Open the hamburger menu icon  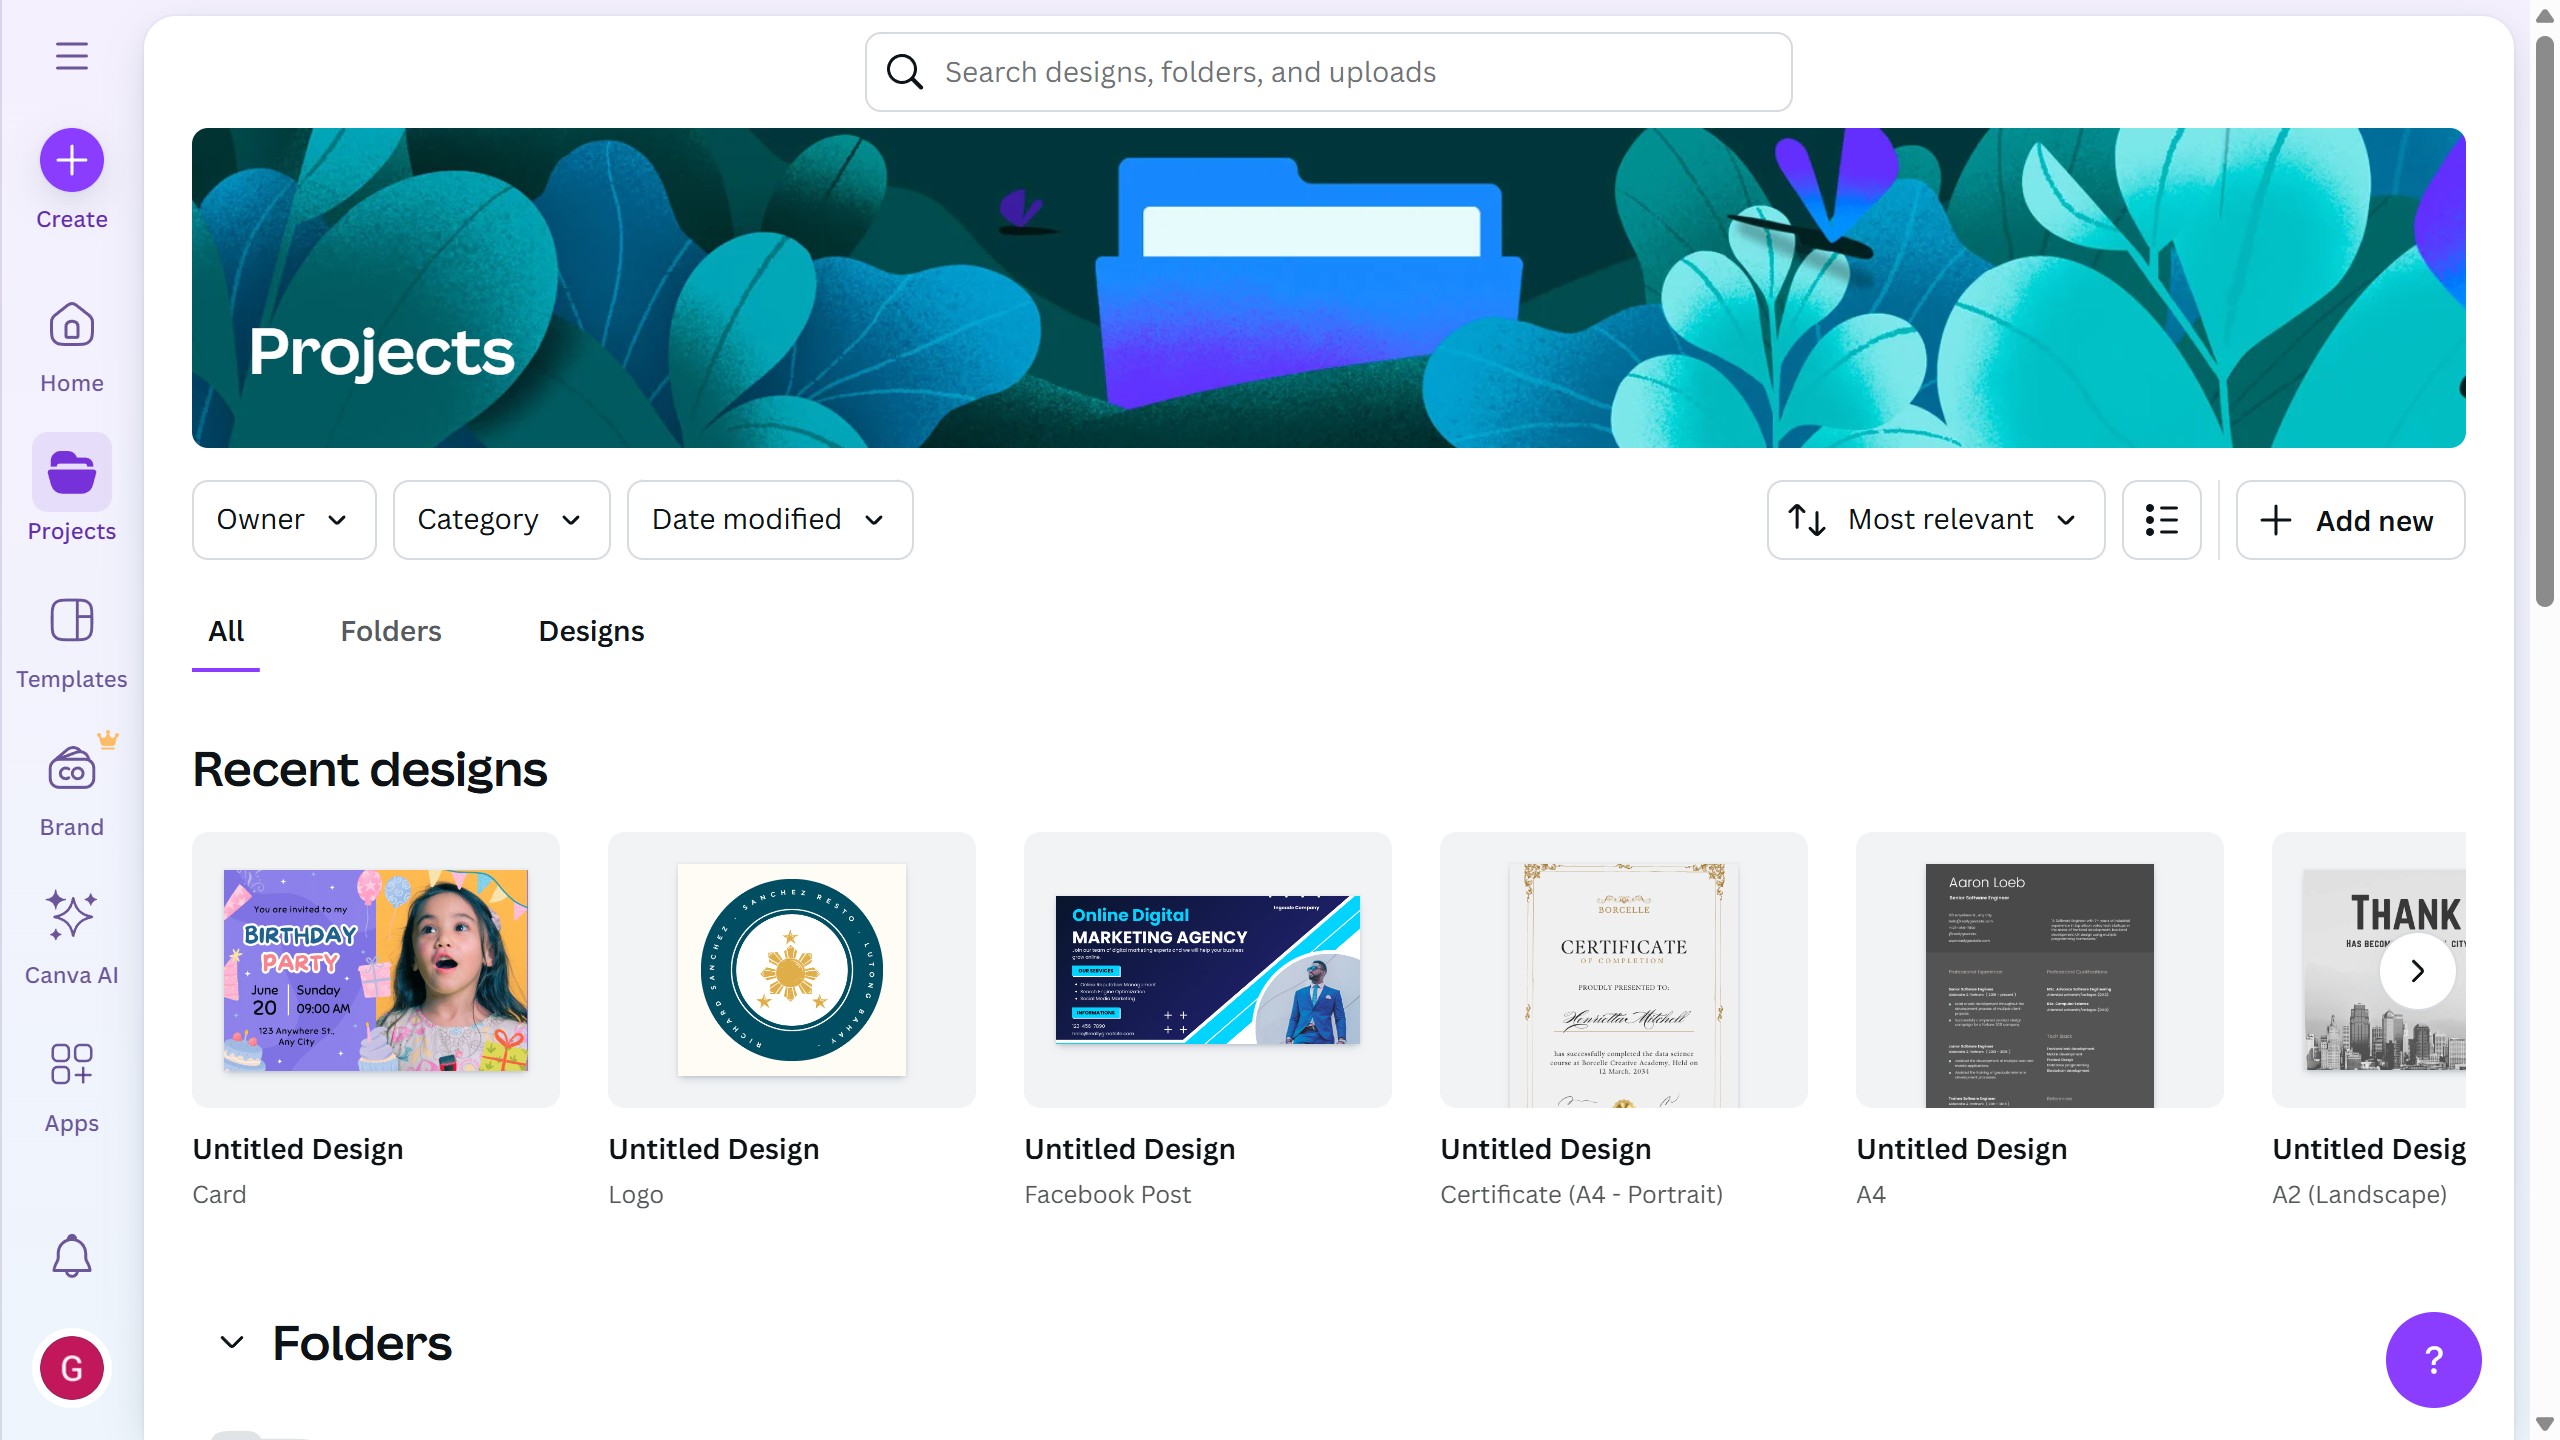[71, 56]
